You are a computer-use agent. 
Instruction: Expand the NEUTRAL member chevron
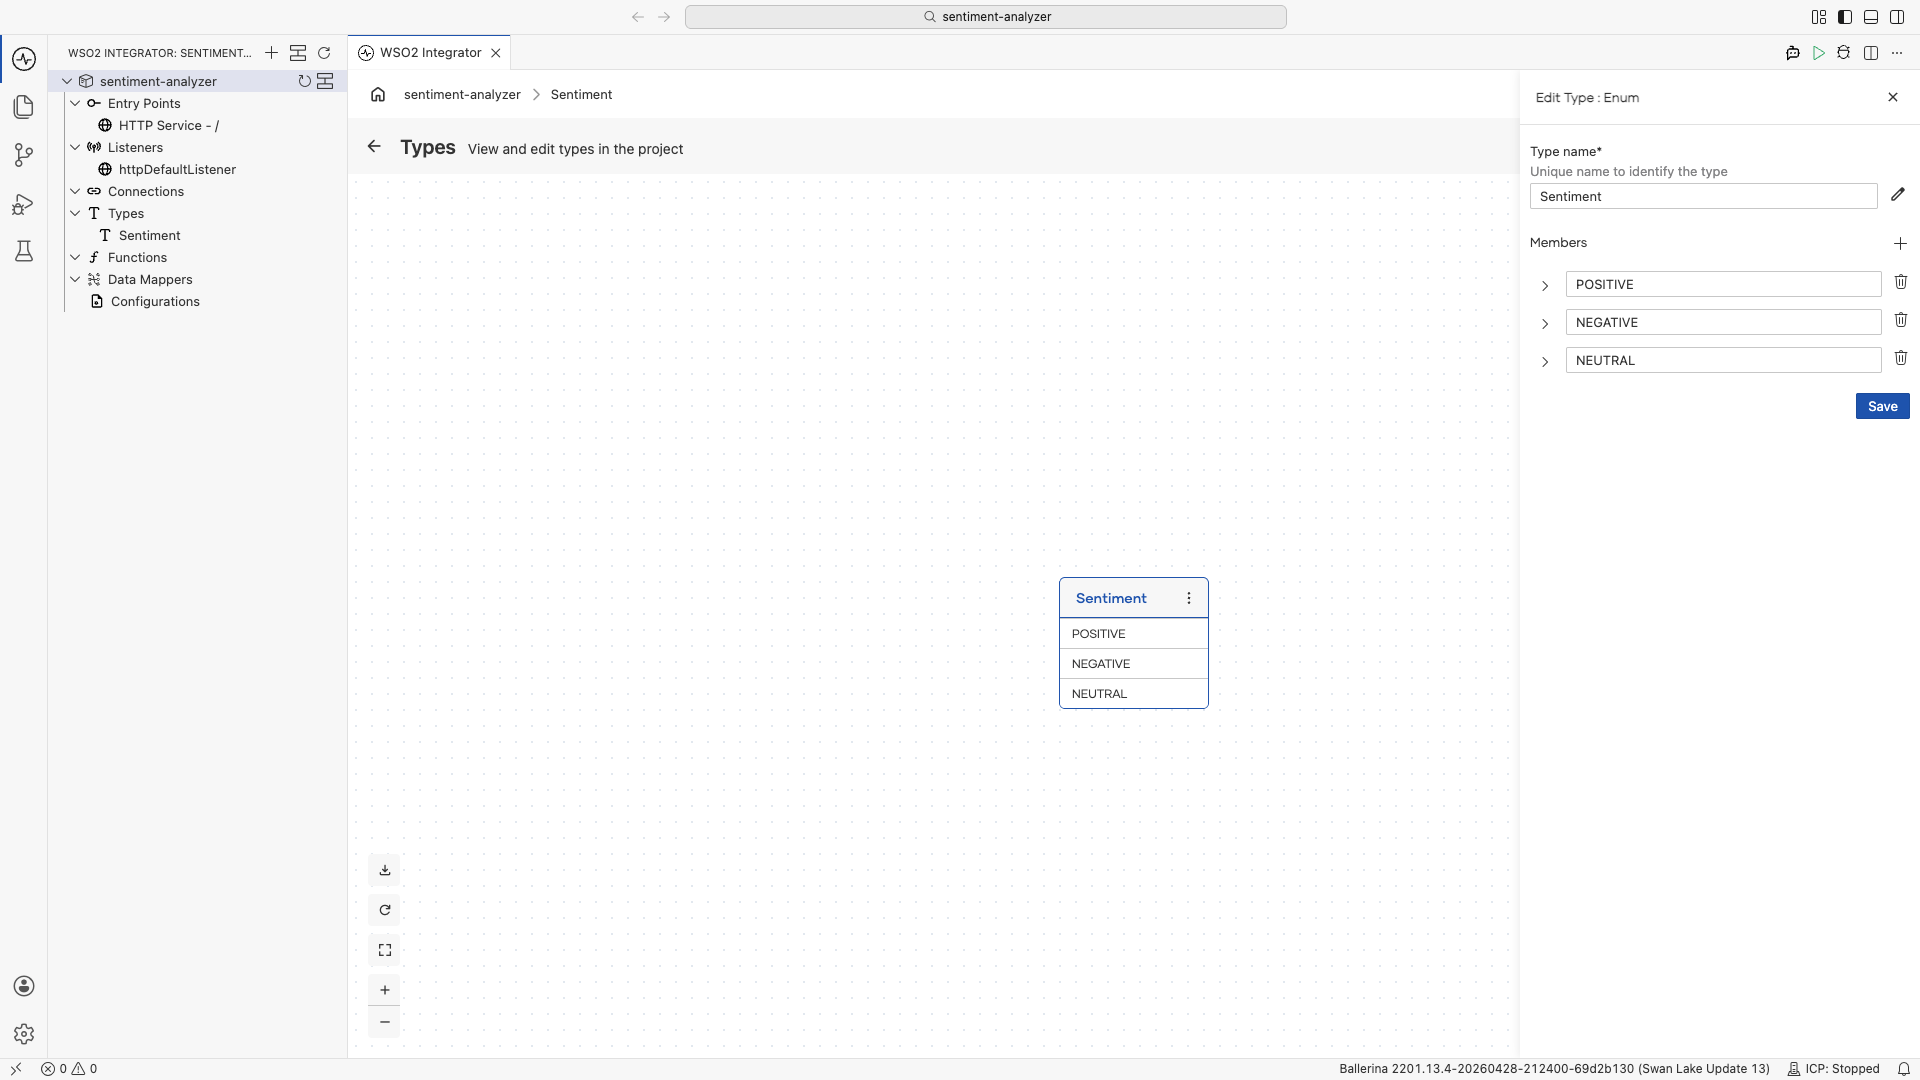1545,362
